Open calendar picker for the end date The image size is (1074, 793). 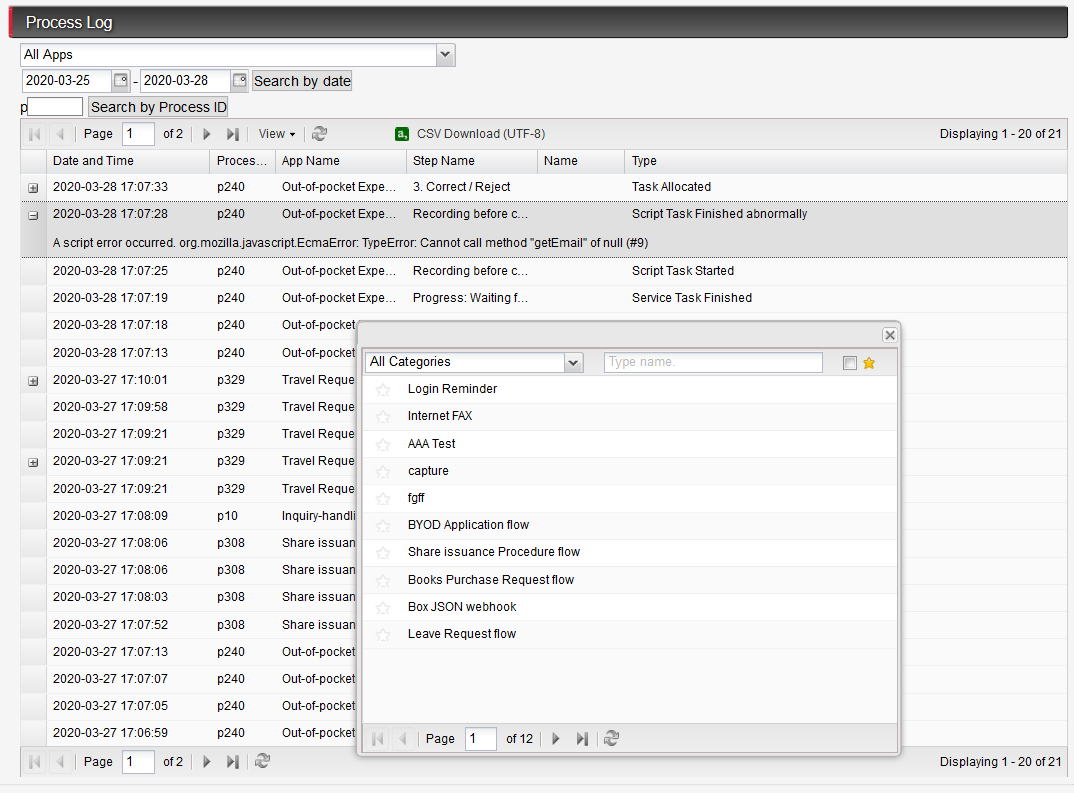pyautogui.click(x=239, y=80)
